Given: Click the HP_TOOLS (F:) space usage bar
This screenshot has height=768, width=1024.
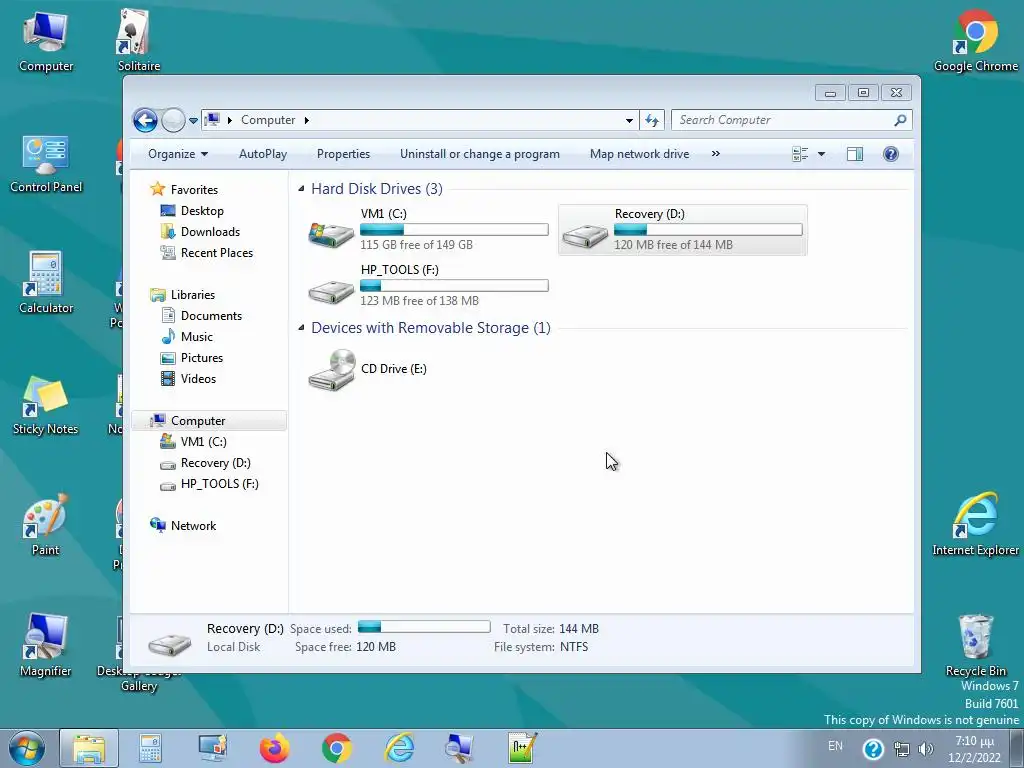Looking at the screenshot, I should (x=454, y=285).
